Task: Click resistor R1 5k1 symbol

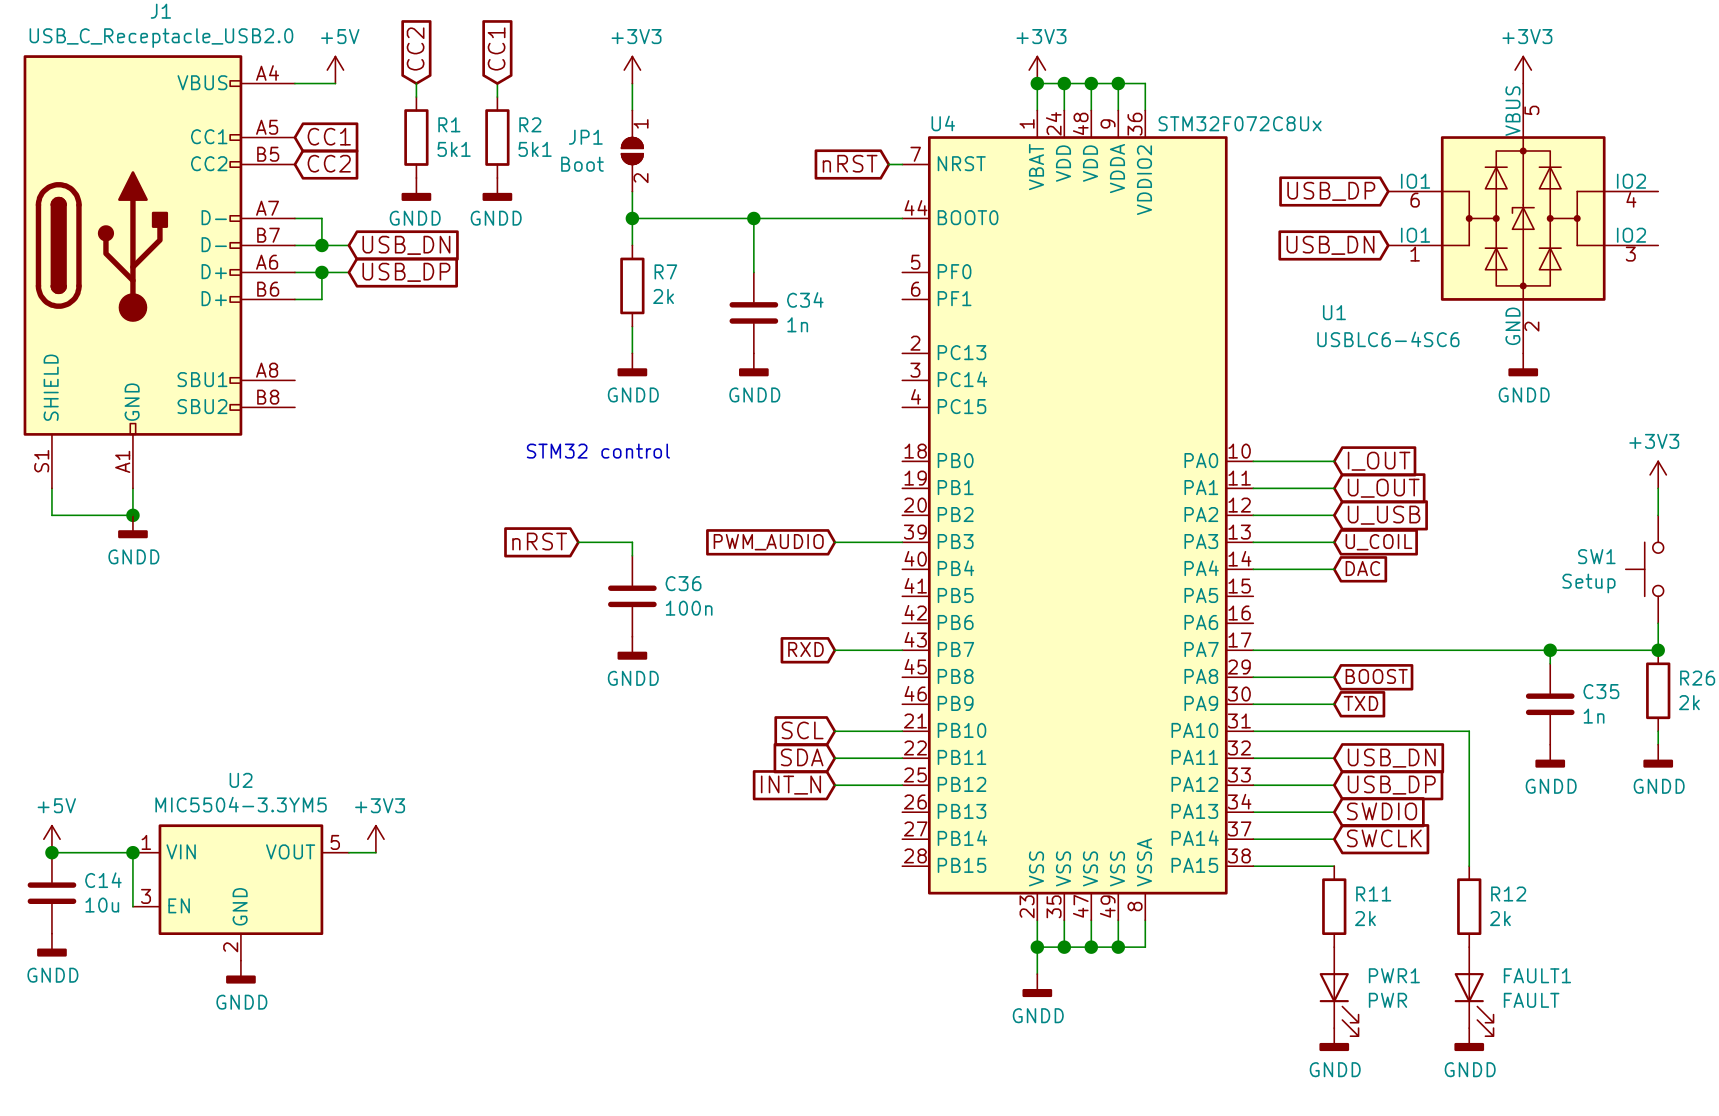Action: pos(416,137)
